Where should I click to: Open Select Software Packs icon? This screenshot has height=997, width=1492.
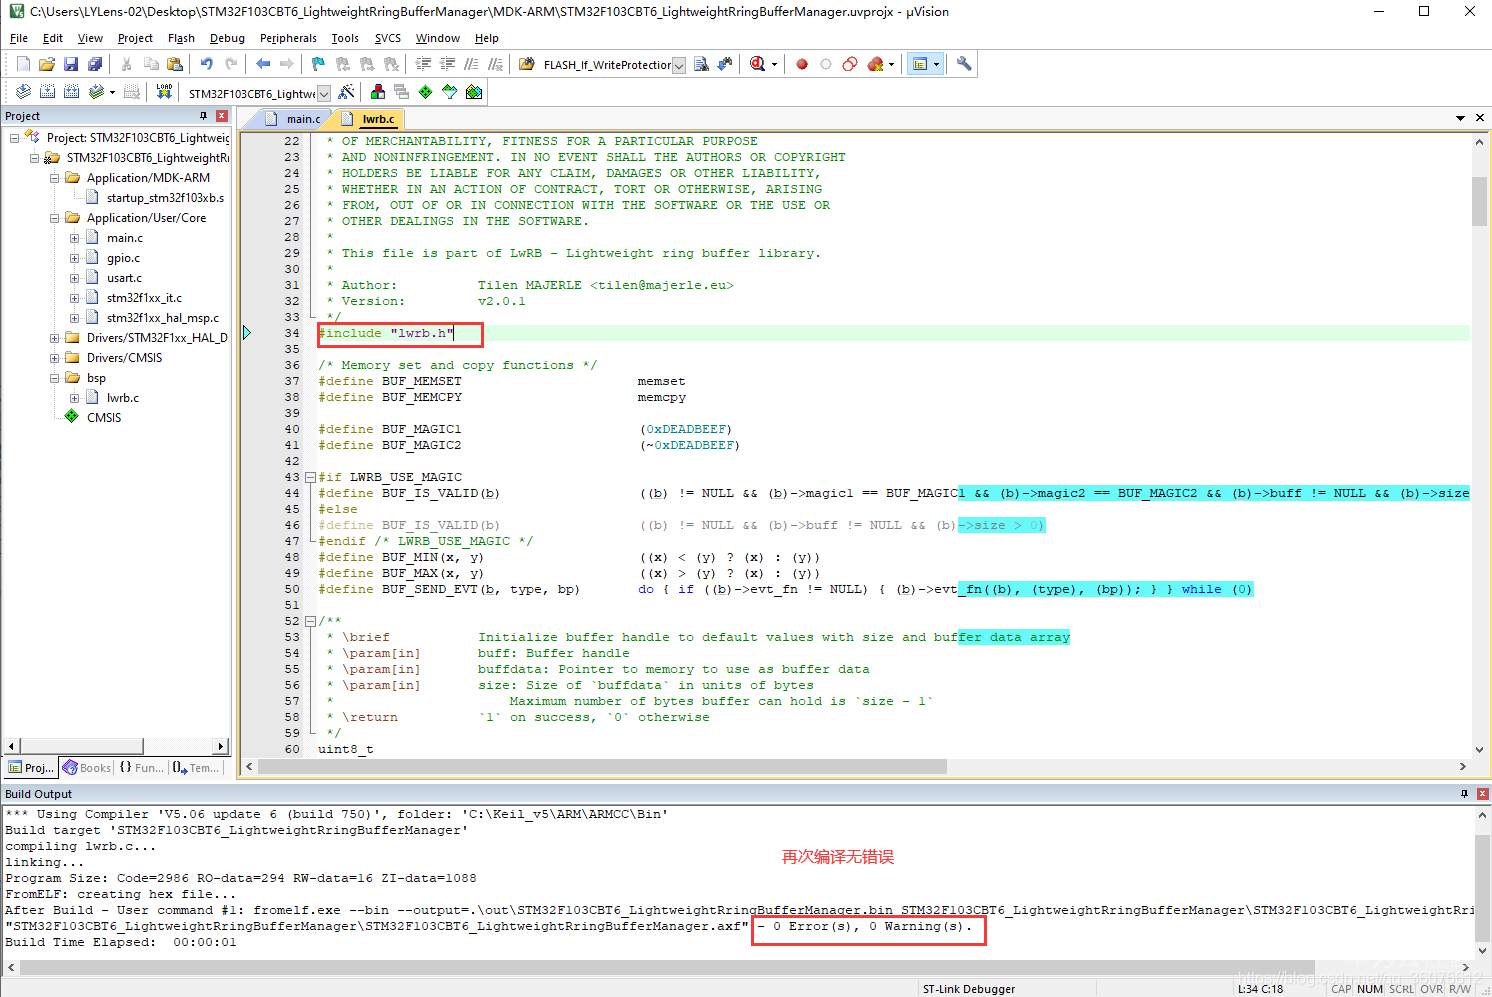point(450,92)
